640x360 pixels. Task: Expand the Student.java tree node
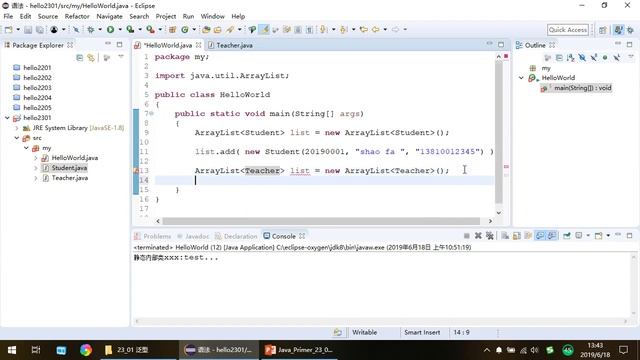pyautogui.click(x=36, y=168)
